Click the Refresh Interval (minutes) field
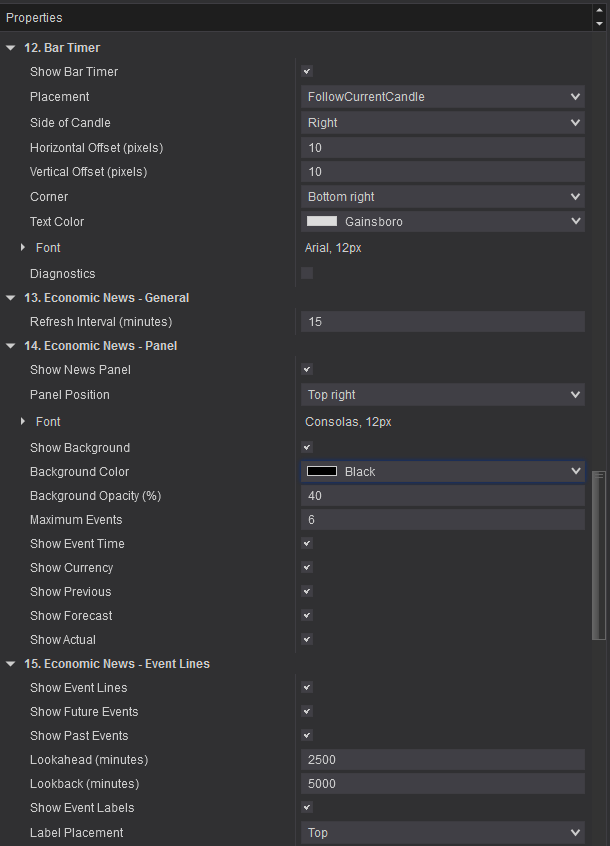This screenshot has width=610, height=846. point(443,322)
